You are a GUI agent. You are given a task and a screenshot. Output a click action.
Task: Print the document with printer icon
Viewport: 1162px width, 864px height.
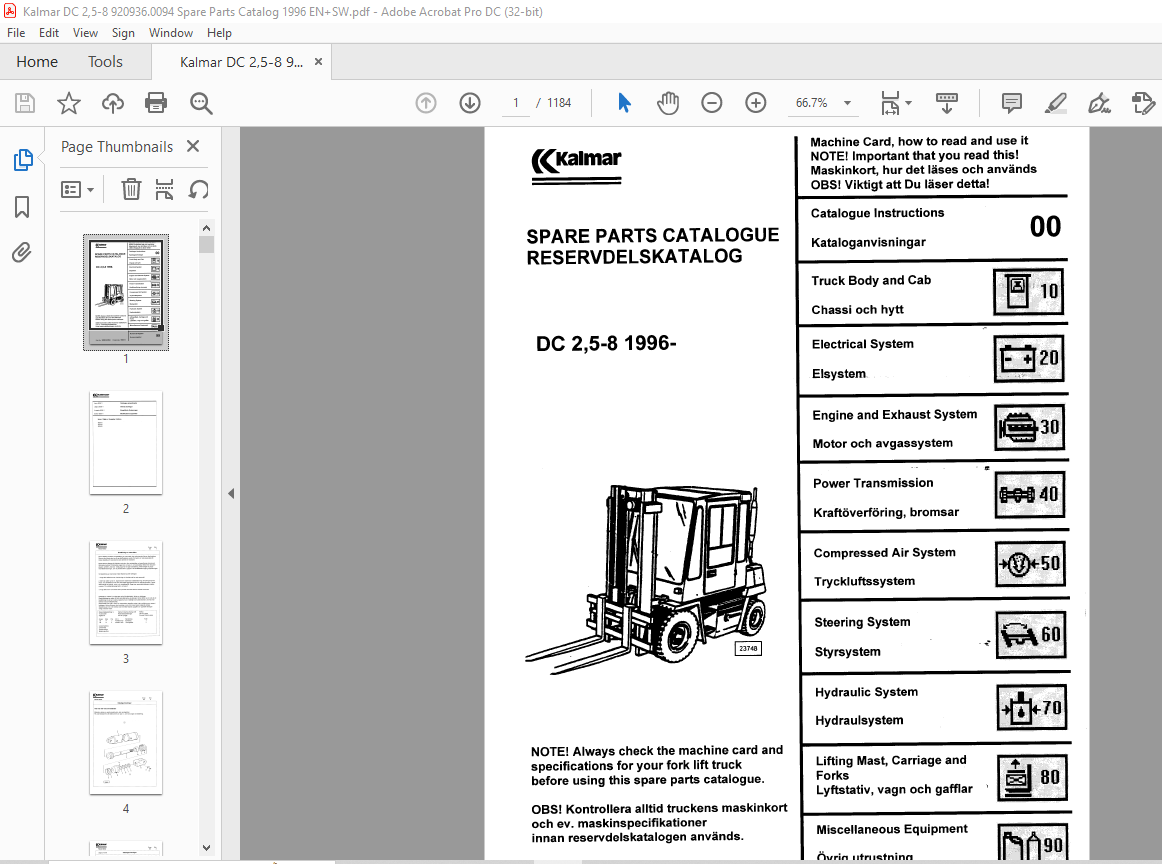156,103
